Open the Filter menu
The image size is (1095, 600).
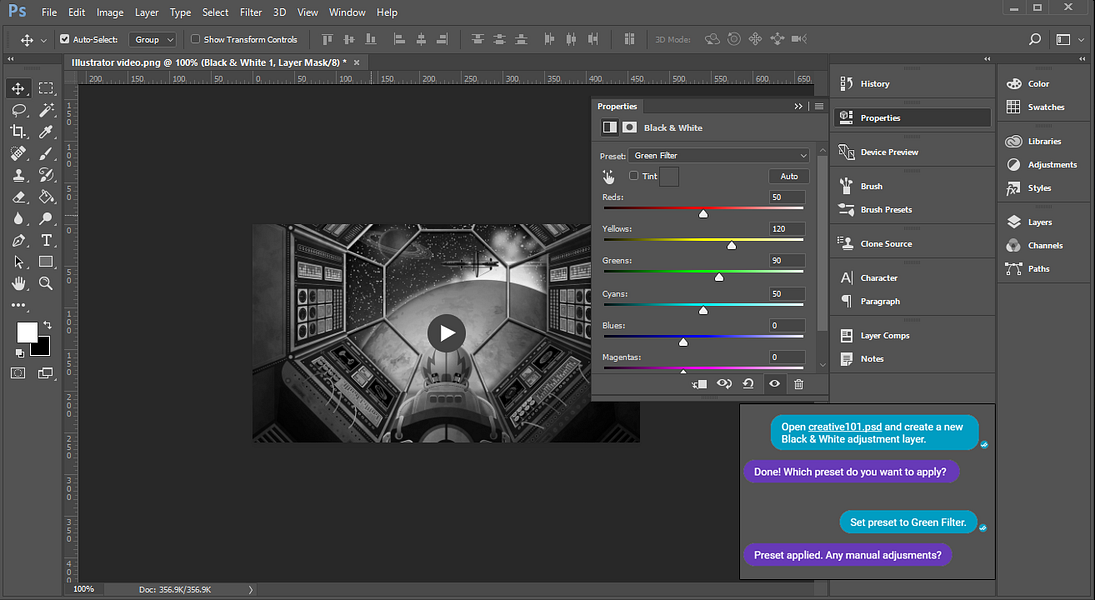click(251, 13)
